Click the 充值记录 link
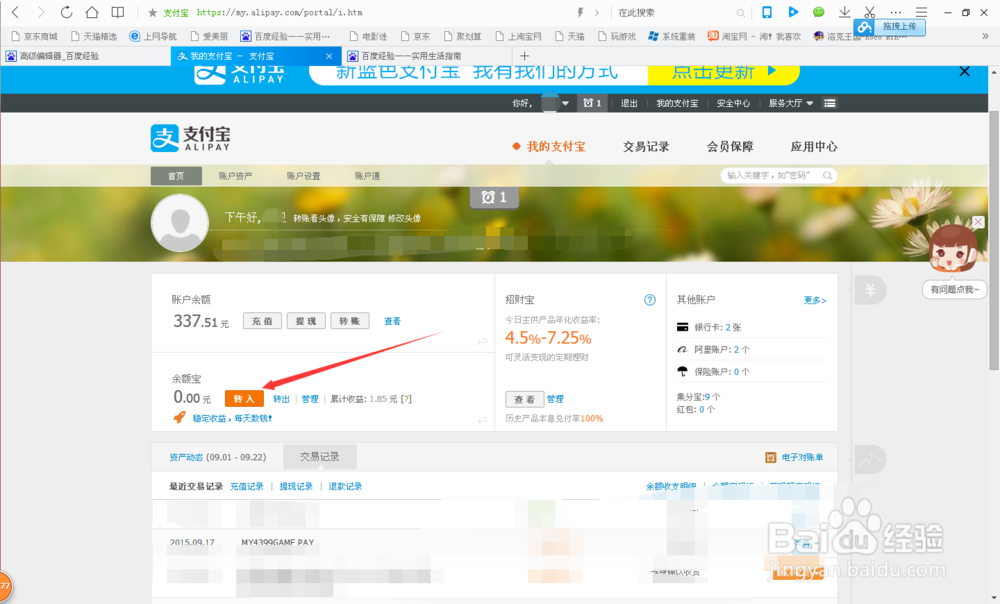This screenshot has height=604, width=1000. pos(247,487)
